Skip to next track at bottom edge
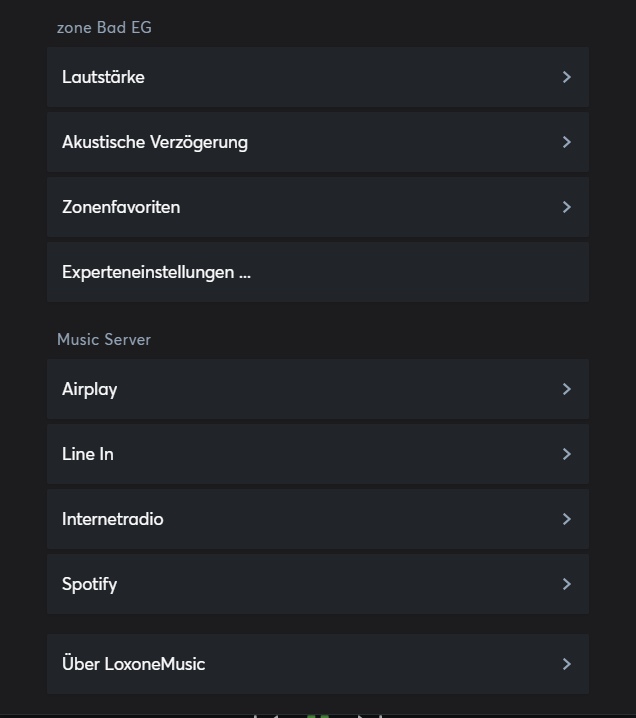This screenshot has width=636, height=718. pos(370,715)
